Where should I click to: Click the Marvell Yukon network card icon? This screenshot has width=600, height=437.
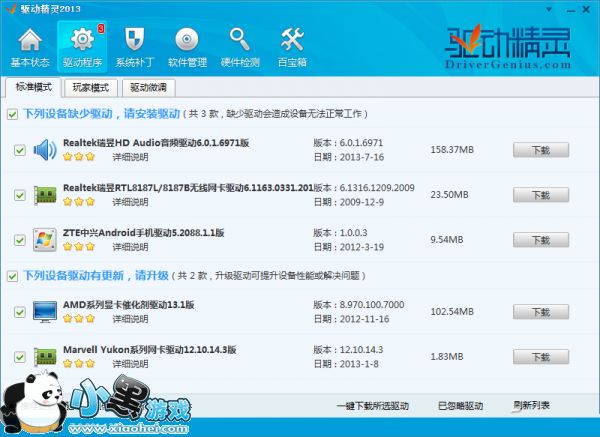pos(45,357)
